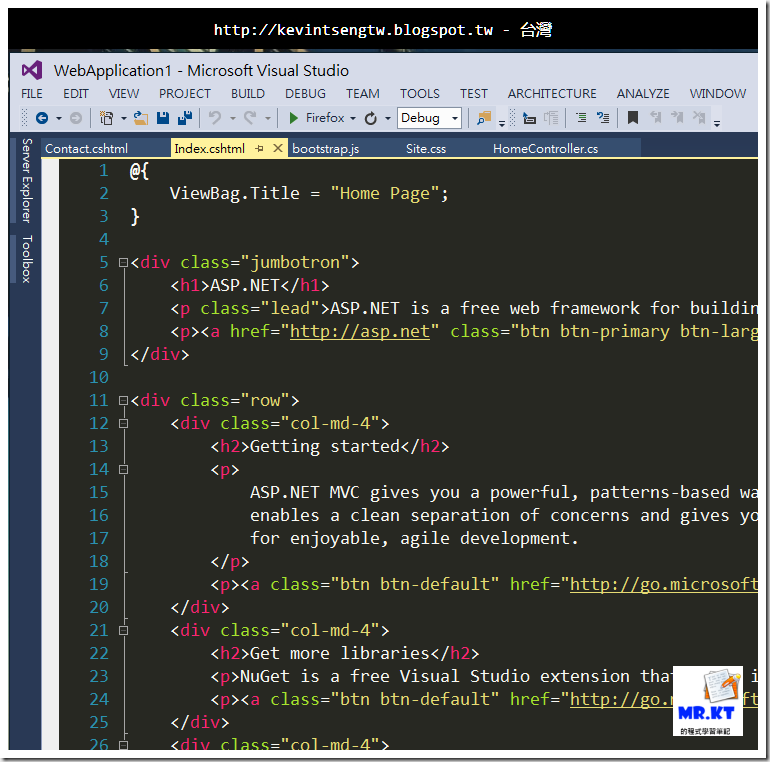The height and width of the screenshot is (762, 770).
Task: Collapse the p block on line 14
Action: (123, 469)
